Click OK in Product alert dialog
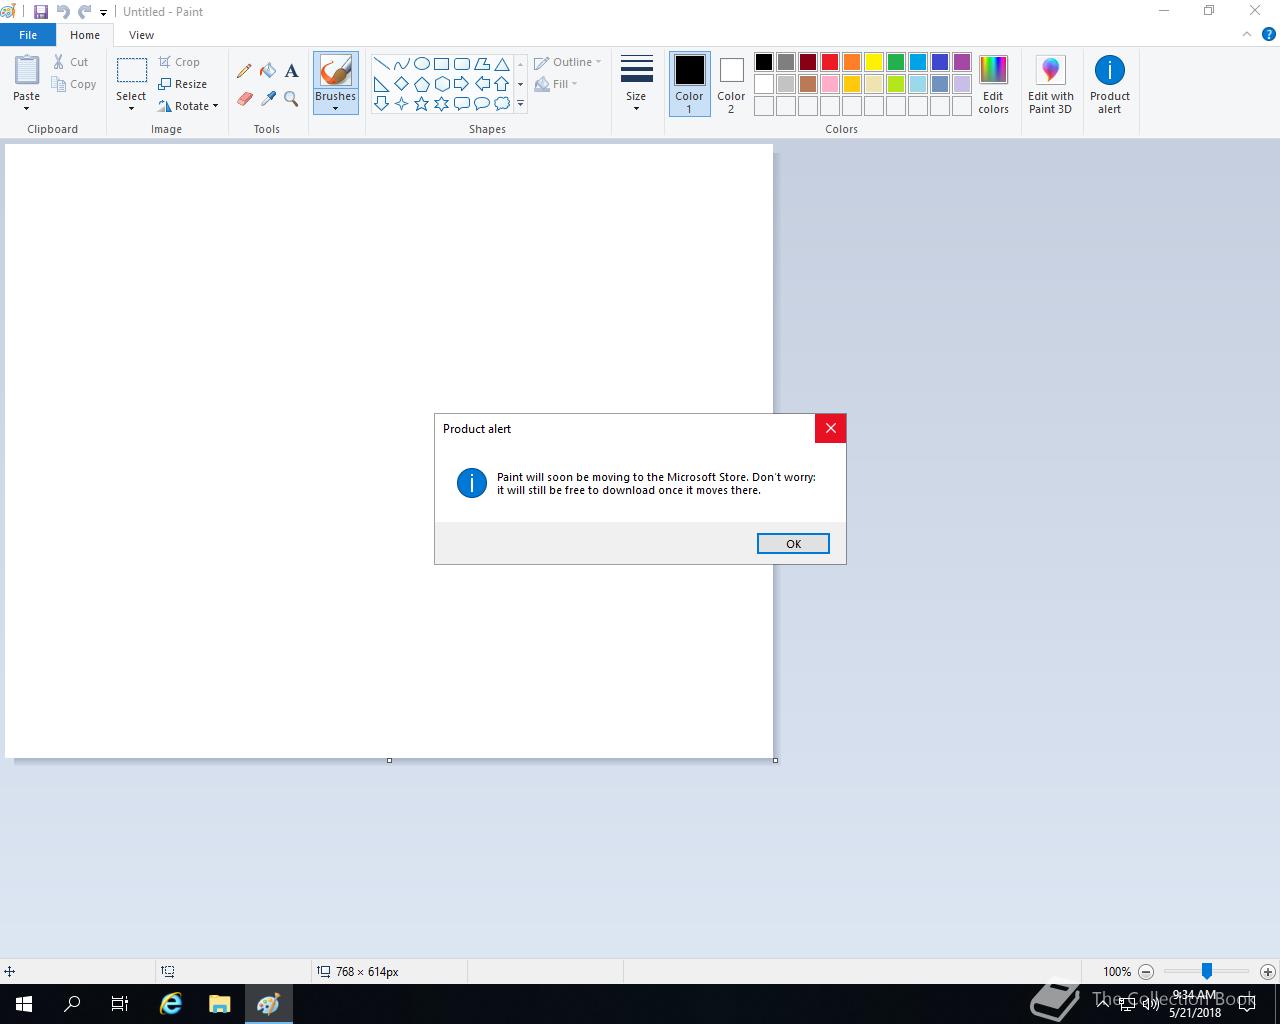The width and height of the screenshot is (1280, 1024). click(x=793, y=544)
